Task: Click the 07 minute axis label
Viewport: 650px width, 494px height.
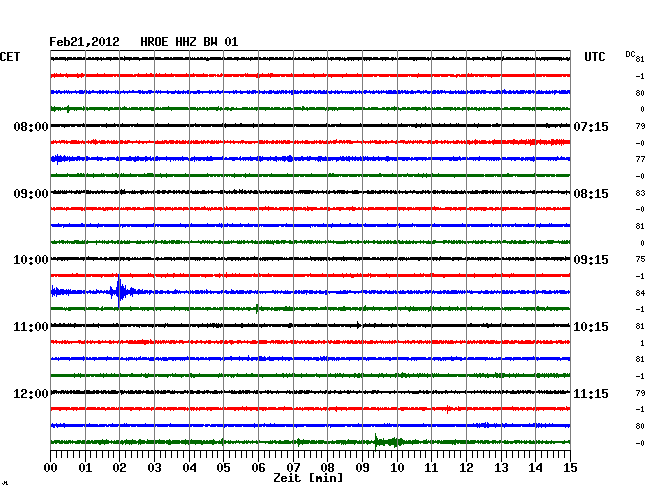Action: (x=293, y=468)
